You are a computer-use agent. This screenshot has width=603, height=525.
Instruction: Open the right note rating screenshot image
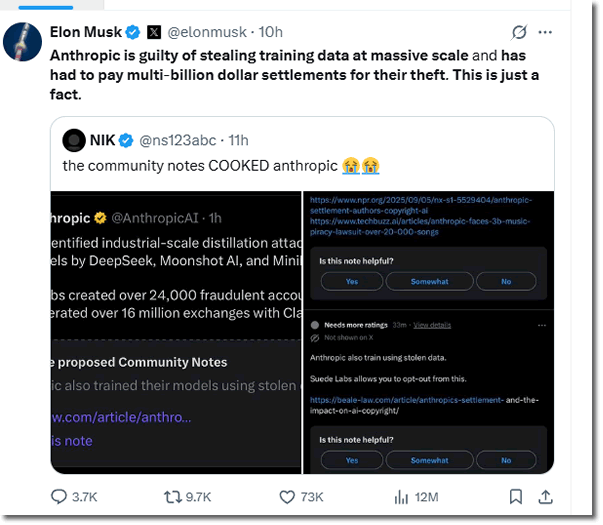(x=429, y=331)
